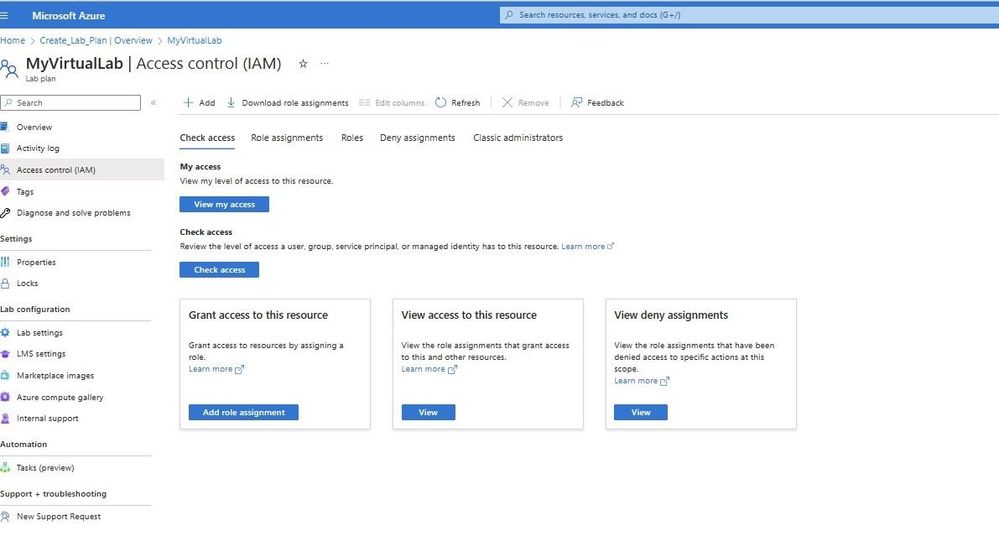The image size is (999, 557).
Task: Click the New Support Request icon
Action: click(x=5, y=516)
